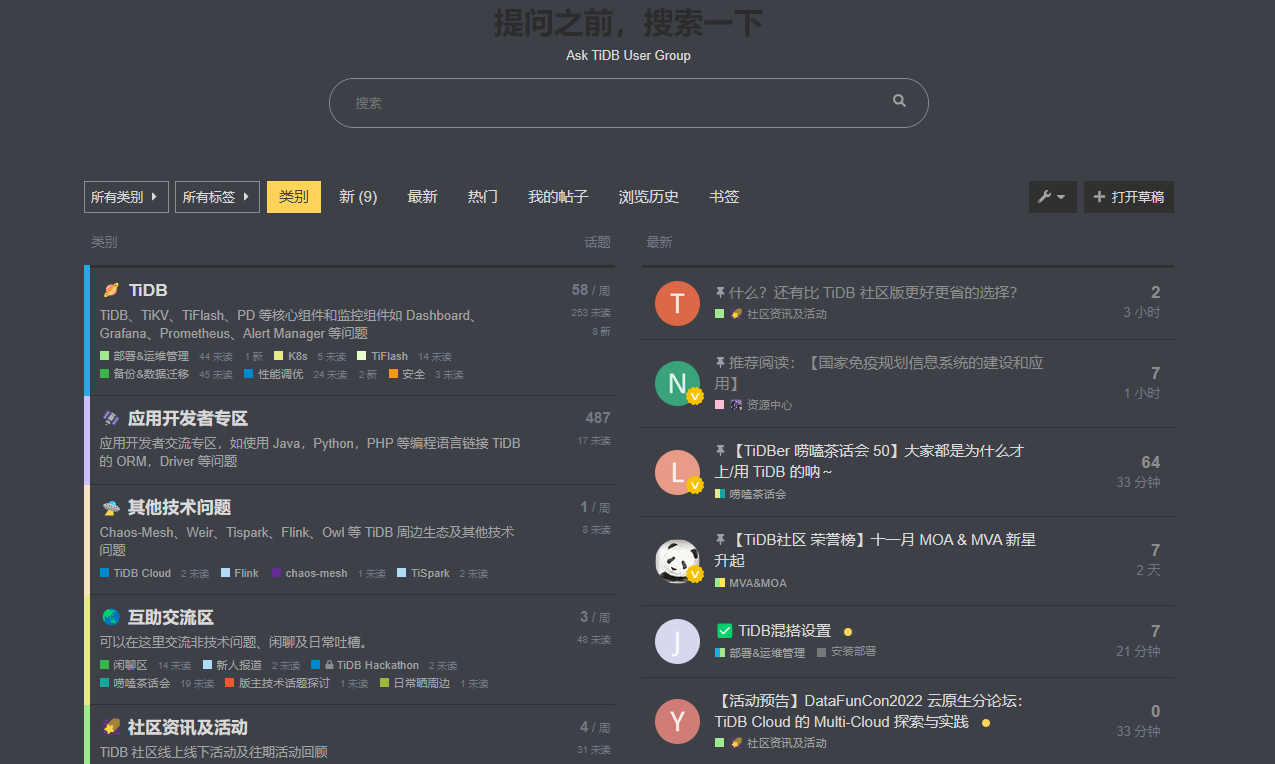Select the 新 (9) tab
This screenshot has width=1275, height=764.
(x=358, y=197)
